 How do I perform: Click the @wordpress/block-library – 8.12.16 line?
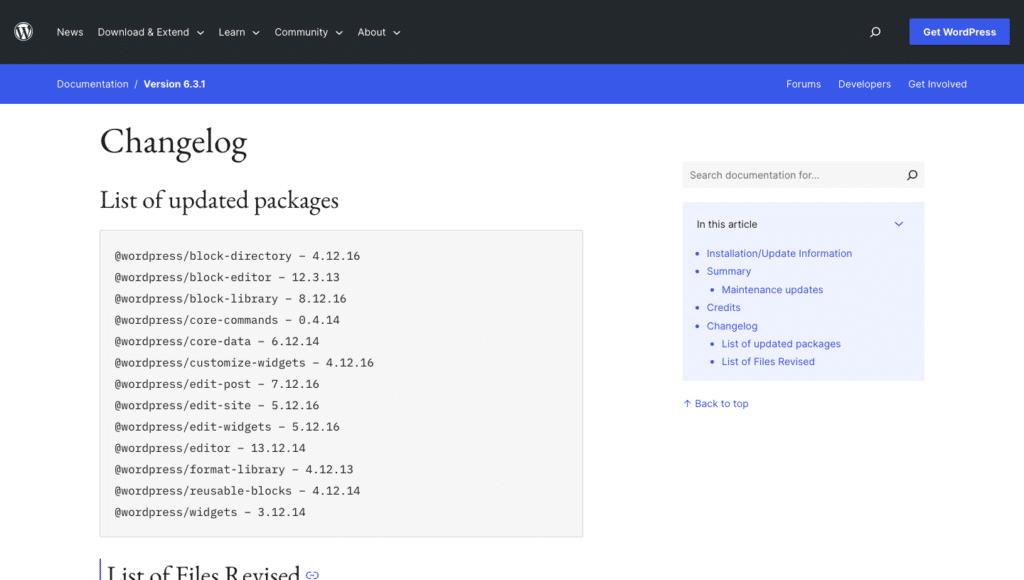[x=230, y=298]
